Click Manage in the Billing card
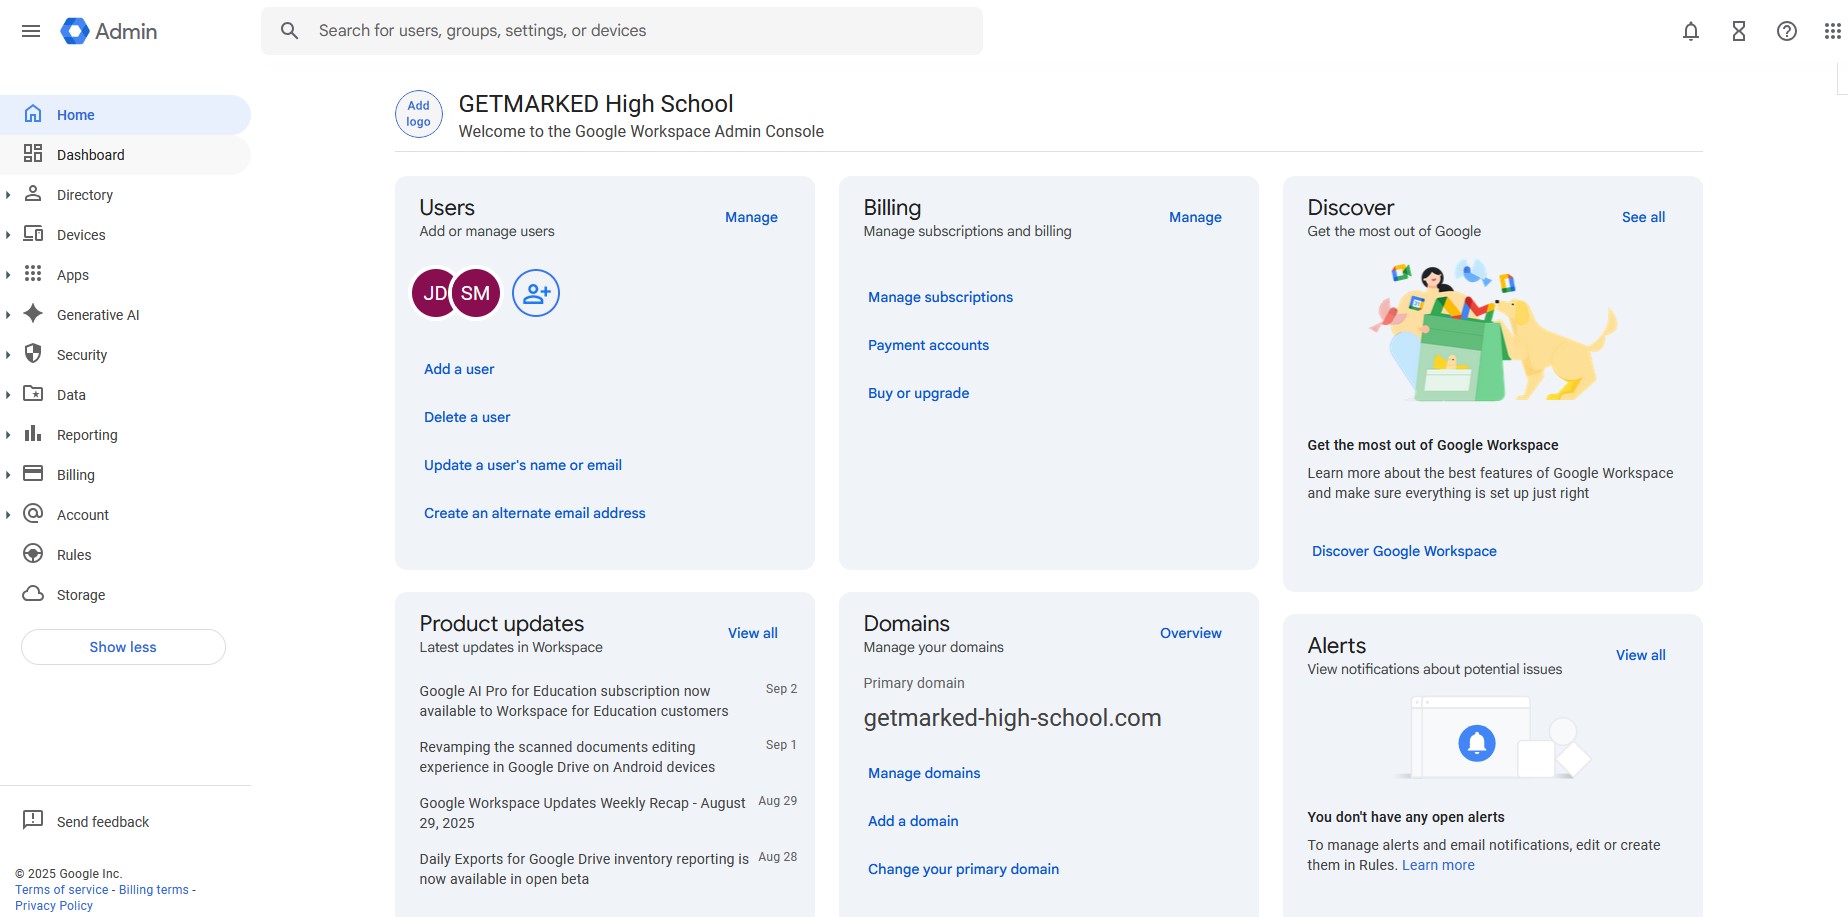The width and height of the screenshot is (1848, 917). pos(1195,217)
